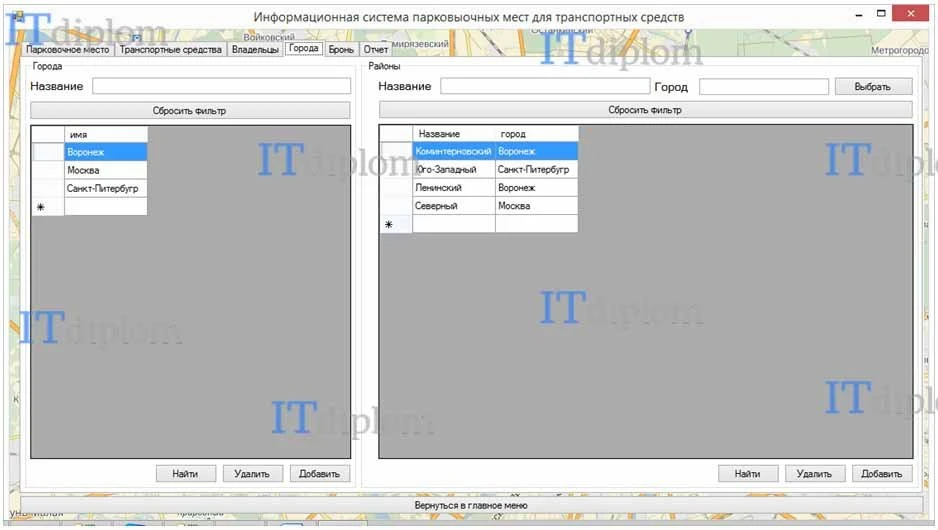The width and height of the screenshot is (938, 530).
Task: Reset the filter in Города panel
Action: pos(190,111)
